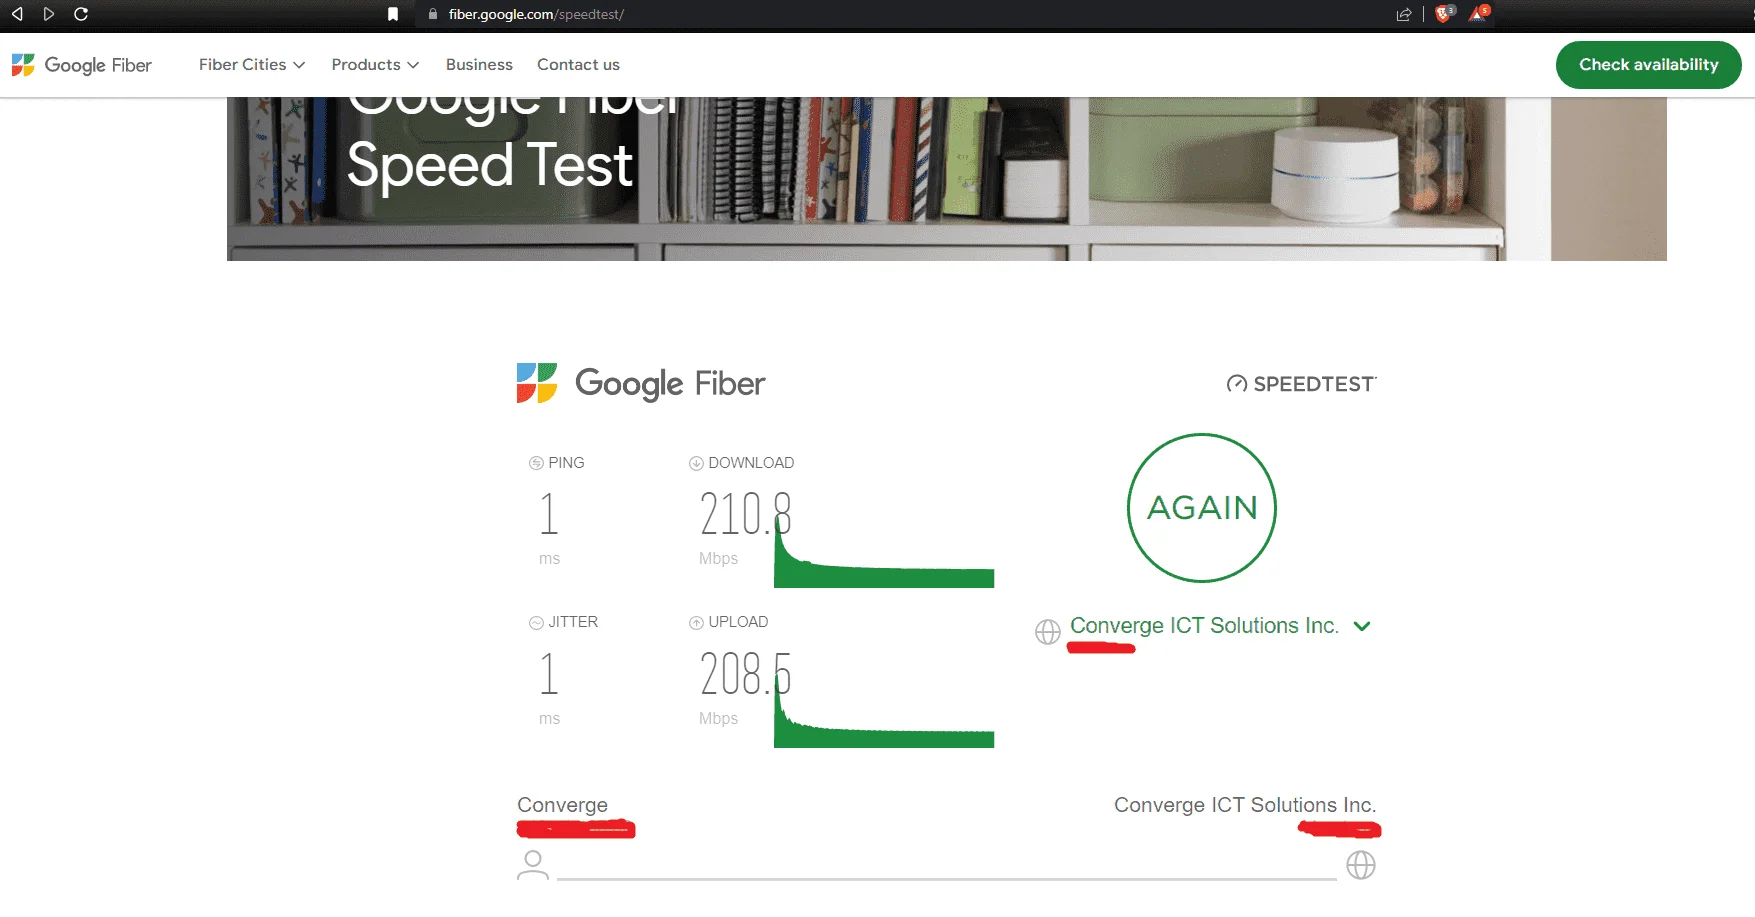Select the bottom-right globe server icon
The image size is (1755, 917).
1361,865
